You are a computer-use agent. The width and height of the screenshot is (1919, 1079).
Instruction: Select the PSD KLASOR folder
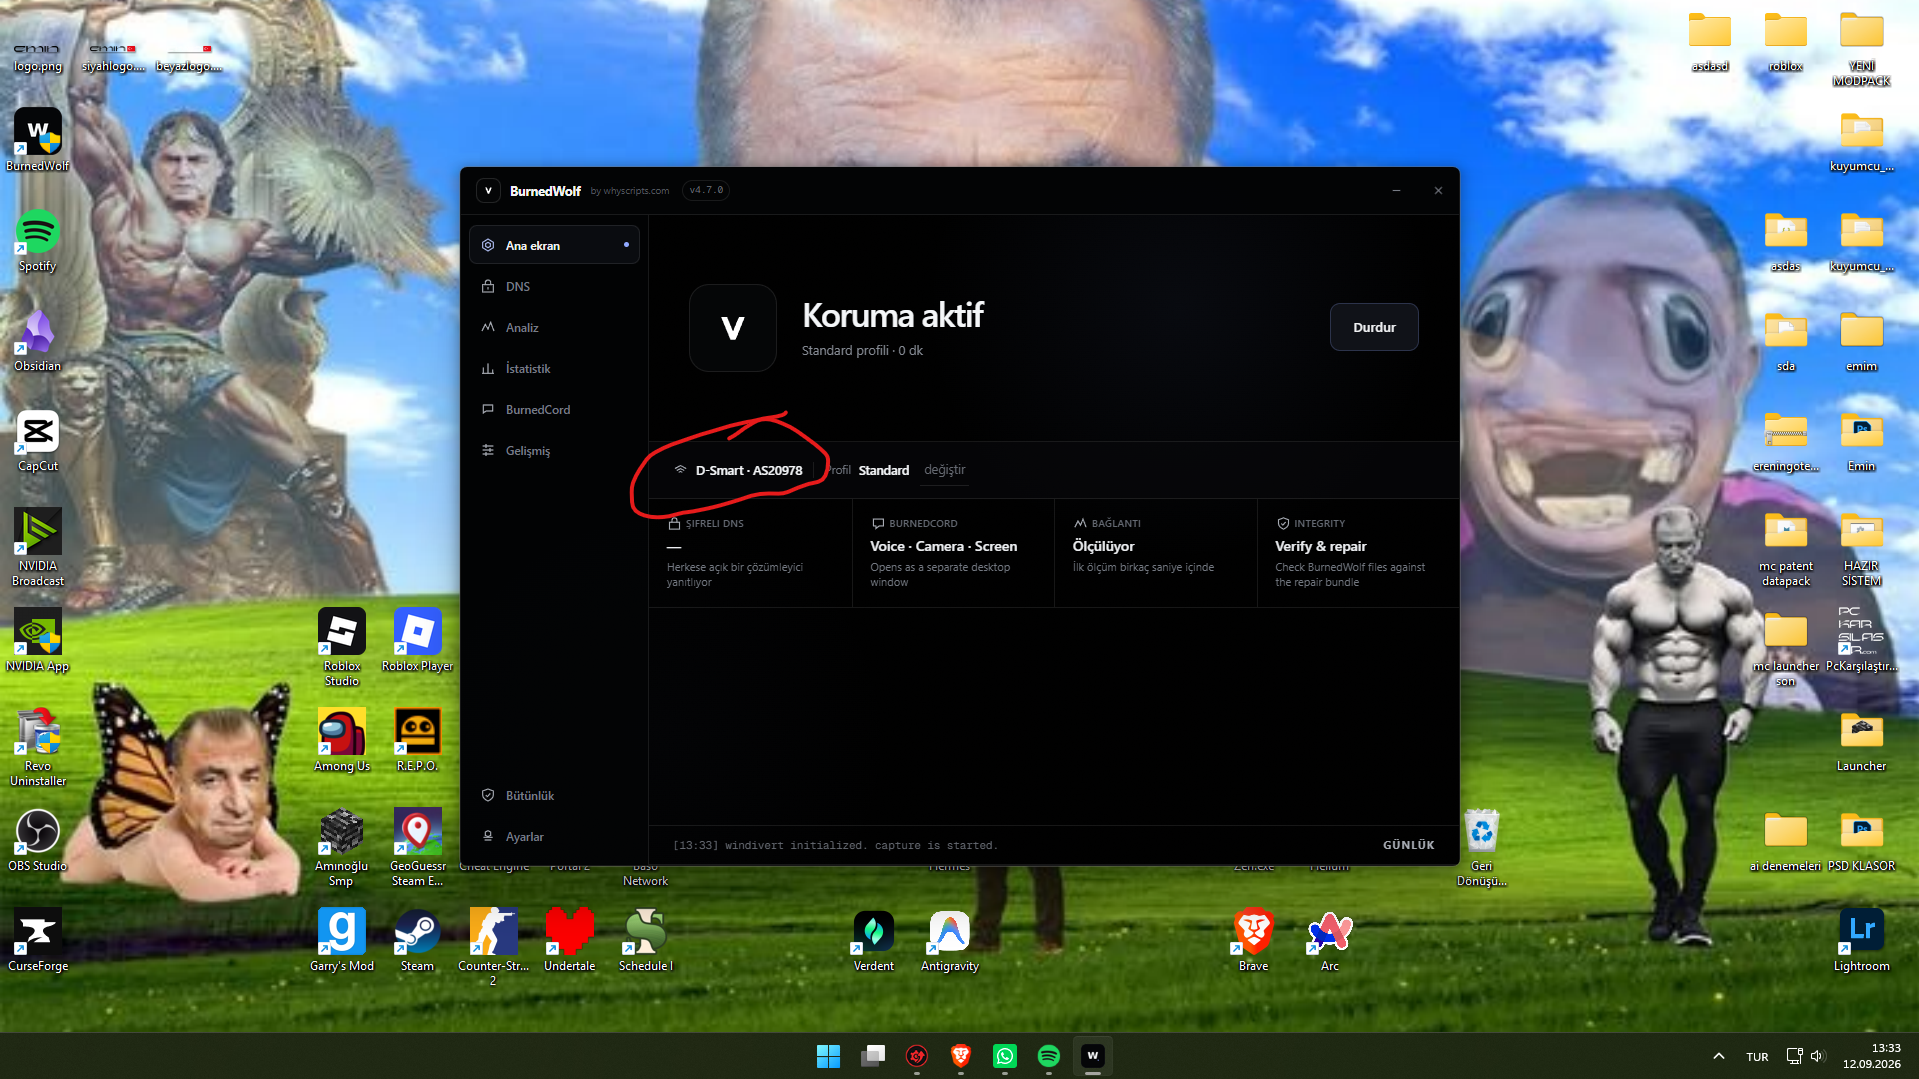pos(1862,840)
